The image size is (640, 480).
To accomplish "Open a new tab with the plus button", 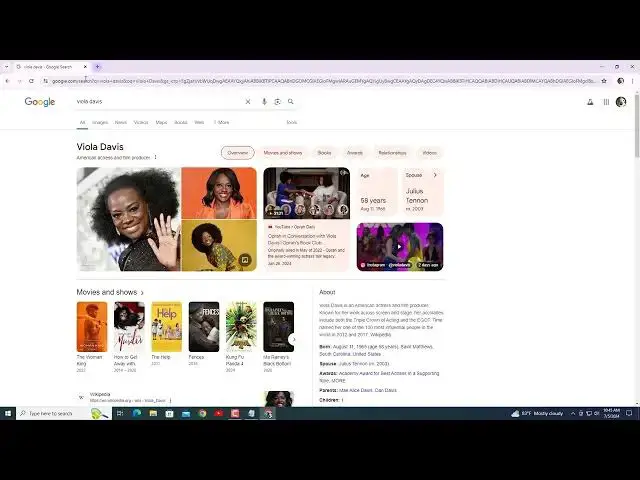I will pos(98,67).
